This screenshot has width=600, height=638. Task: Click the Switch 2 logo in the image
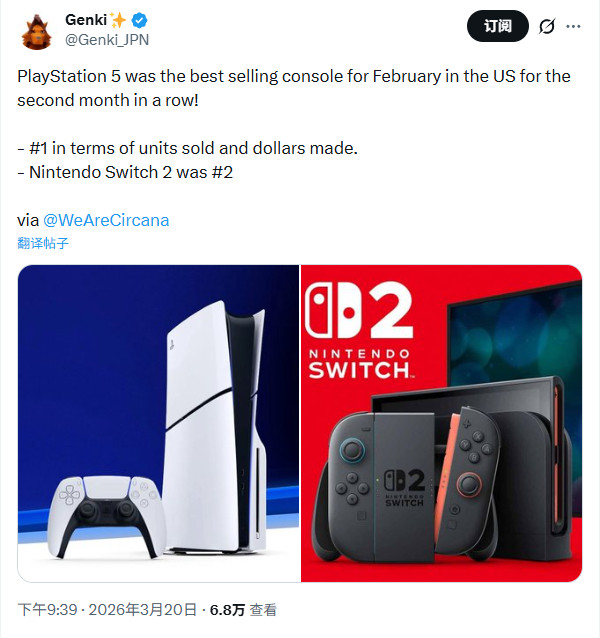[359, 330]
